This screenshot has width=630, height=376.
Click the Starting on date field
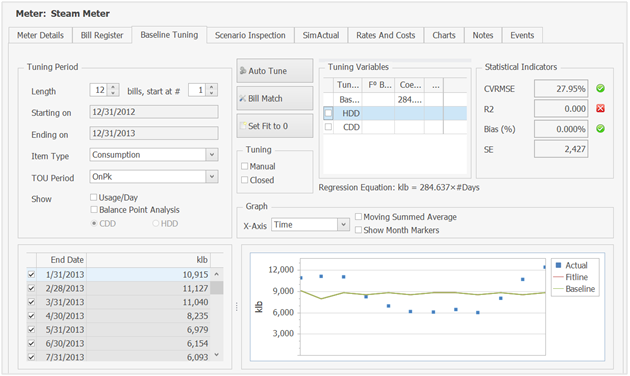154,112
